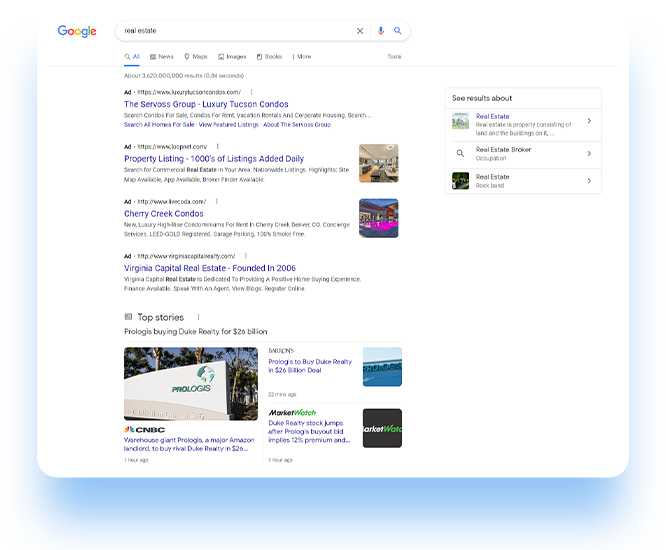This screenshot has height=550, width=666.
Task: Open the 'Cherry Creek Condos' ad link
Action: 164,214
